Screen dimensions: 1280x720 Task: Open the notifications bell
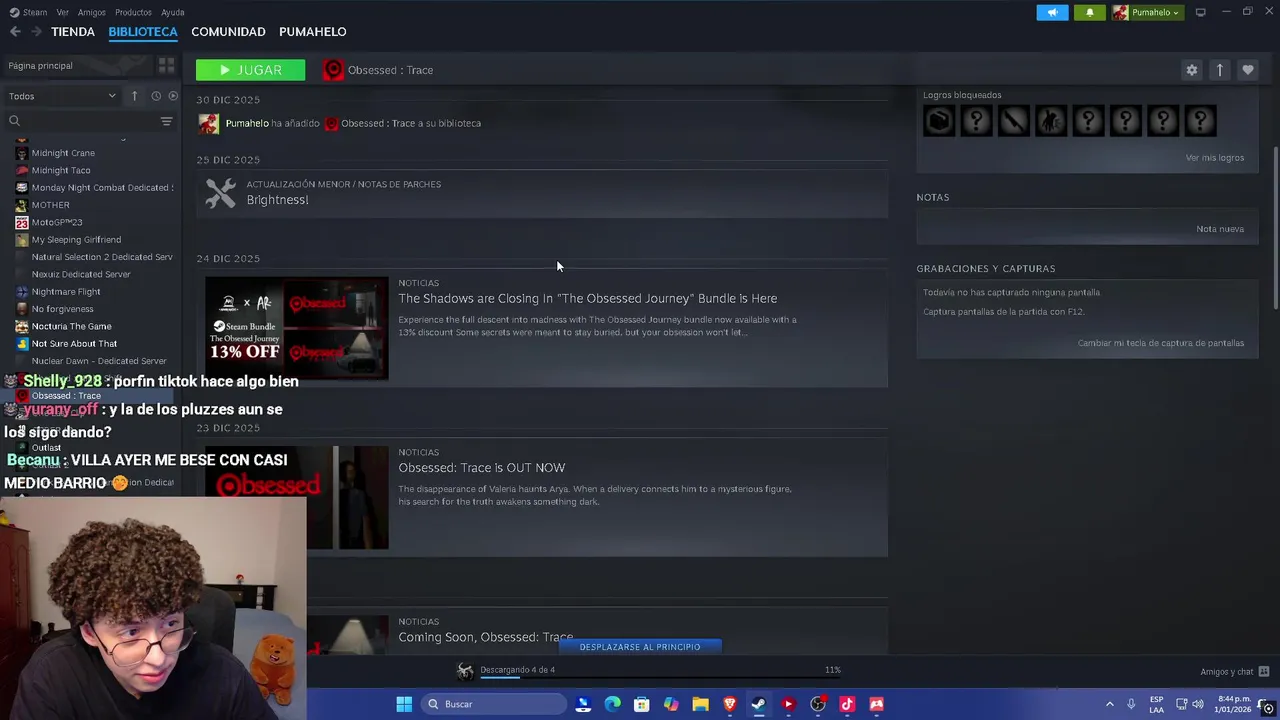1089,12
